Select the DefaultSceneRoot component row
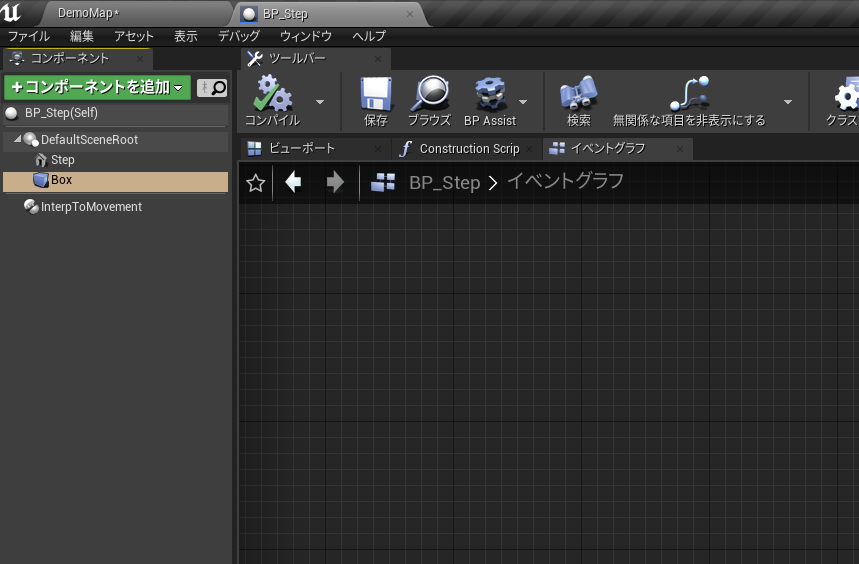859x564 pixels. pyautogui.click(x=116, y=140)
